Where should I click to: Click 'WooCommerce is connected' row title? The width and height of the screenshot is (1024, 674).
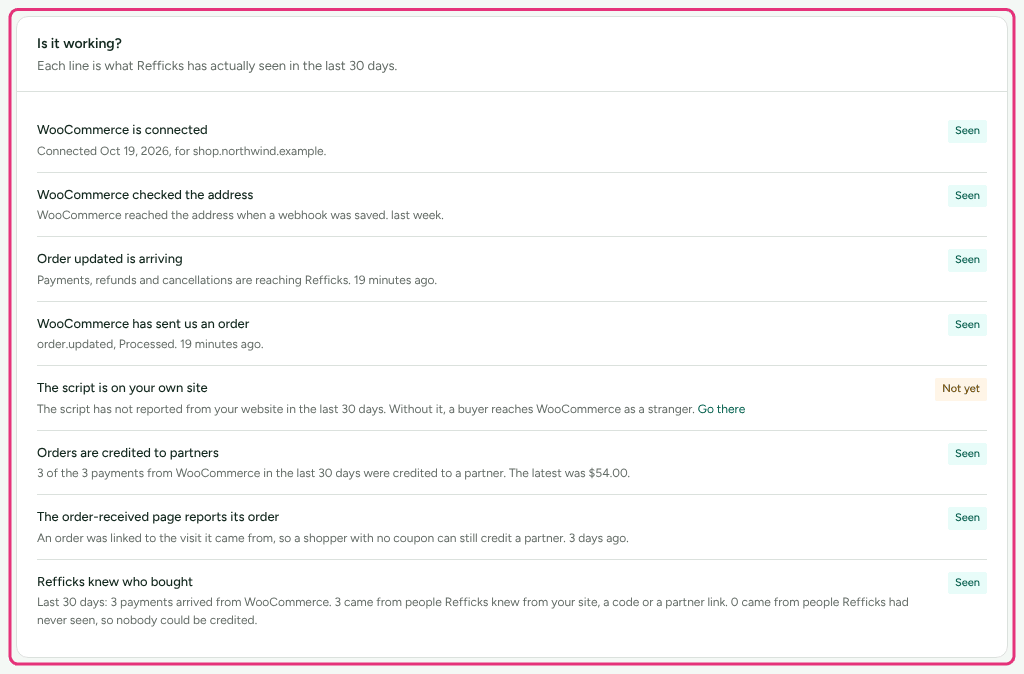(122, 130)
